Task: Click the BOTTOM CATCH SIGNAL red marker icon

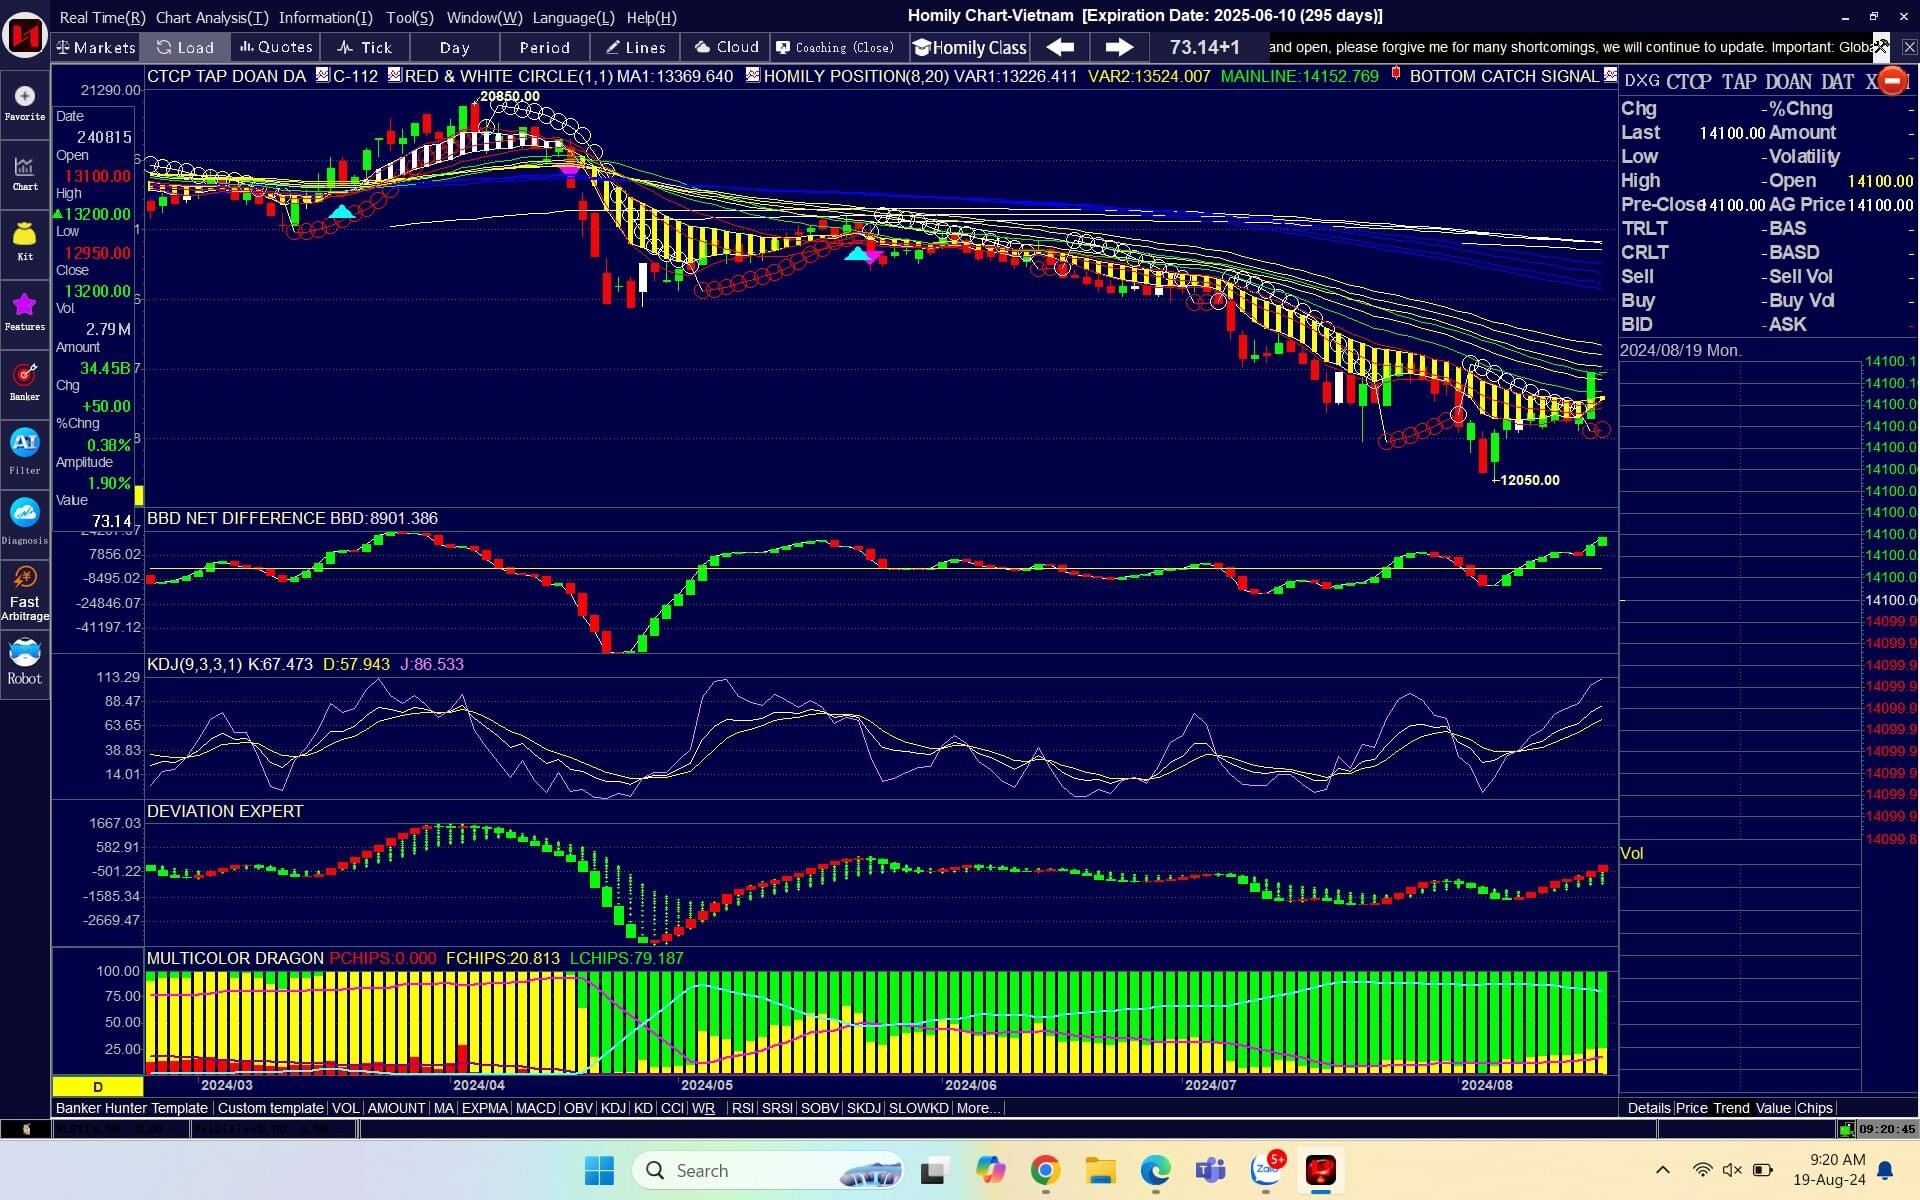Action: (x=1396, y=75)
